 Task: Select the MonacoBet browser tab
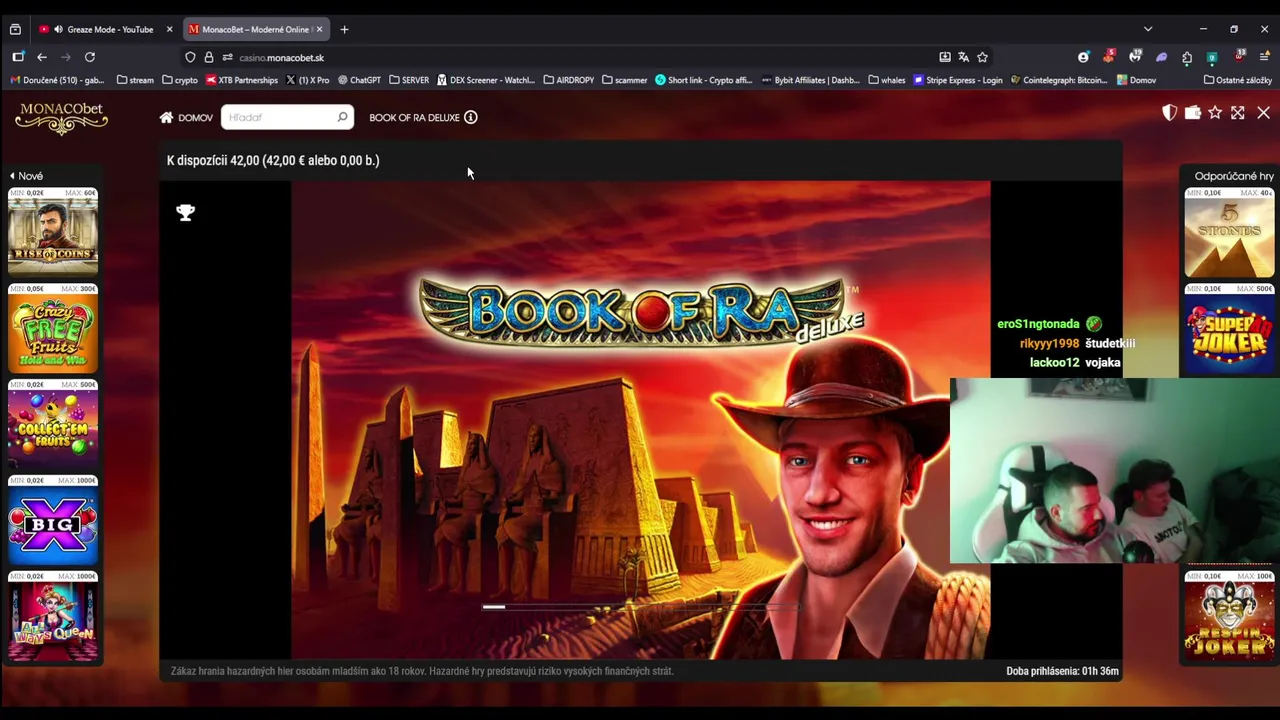point(255,29)
